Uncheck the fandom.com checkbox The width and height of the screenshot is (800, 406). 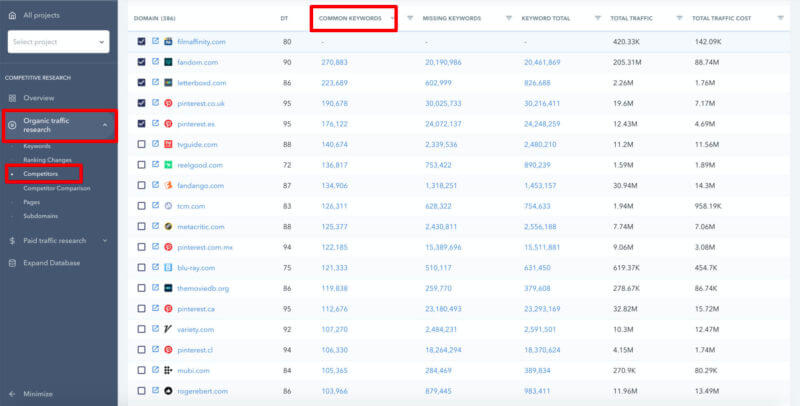click(141, 62)
